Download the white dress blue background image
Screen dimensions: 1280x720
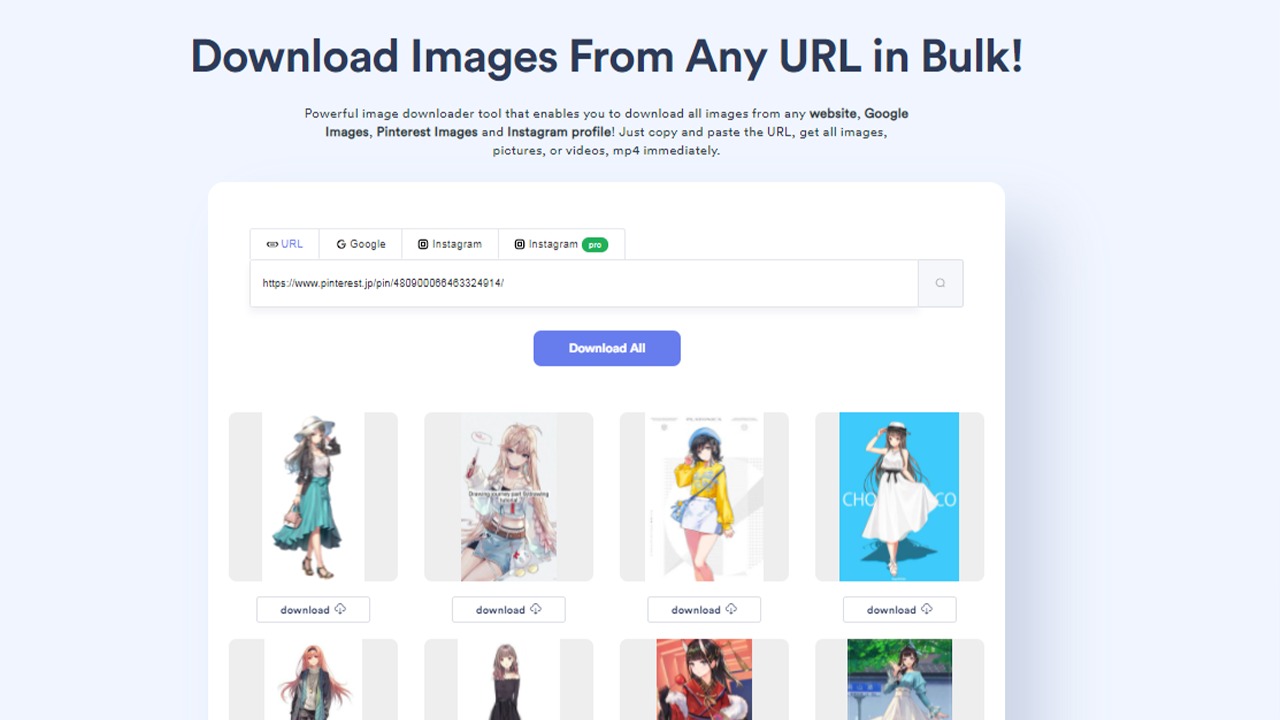click(900, 610)
